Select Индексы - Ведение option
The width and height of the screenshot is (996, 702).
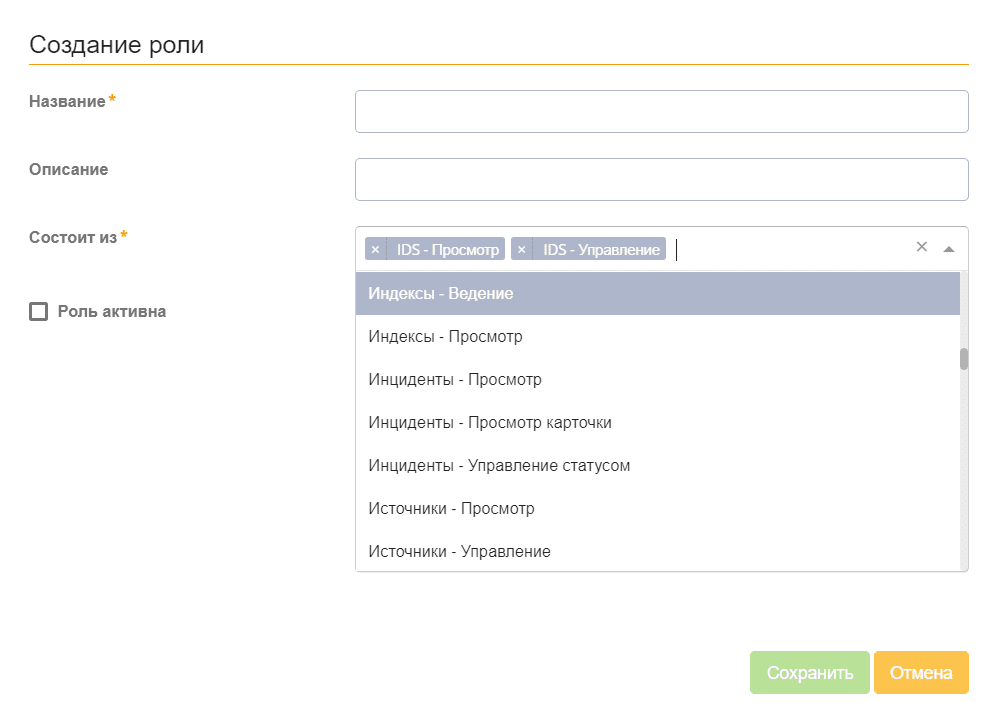coord(441,294)
